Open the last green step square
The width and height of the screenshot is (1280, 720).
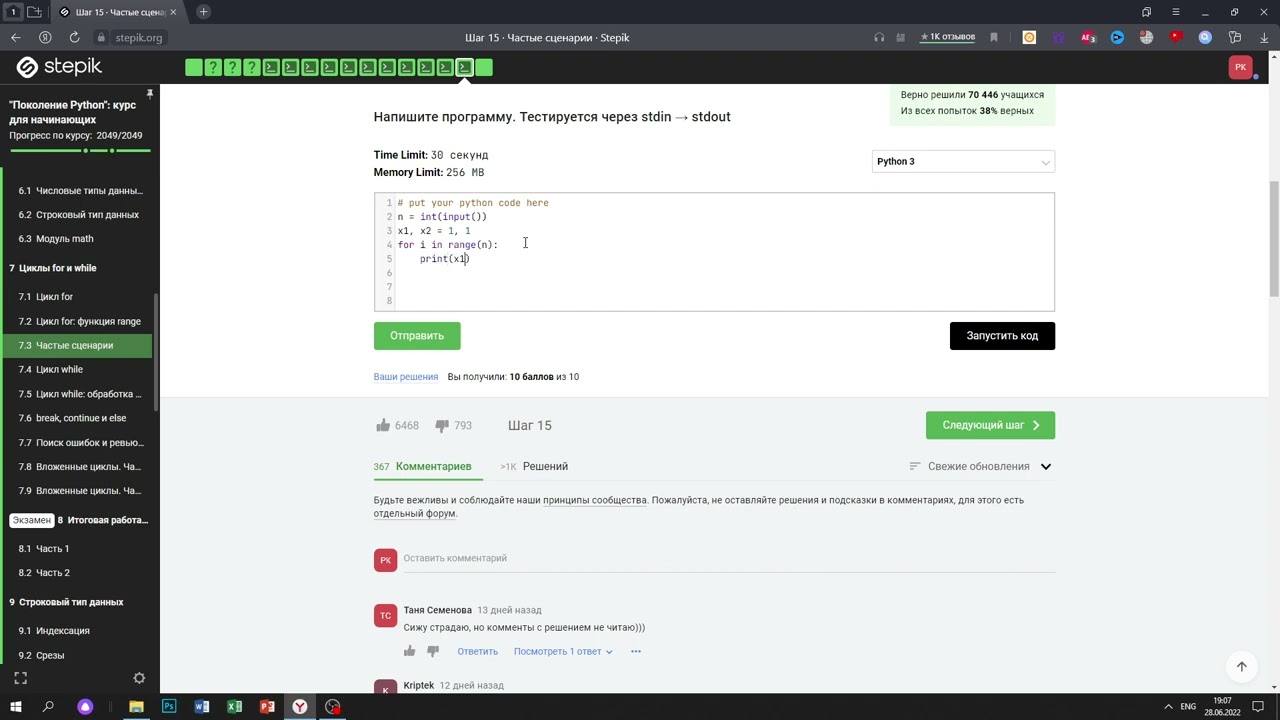point(484,68)
